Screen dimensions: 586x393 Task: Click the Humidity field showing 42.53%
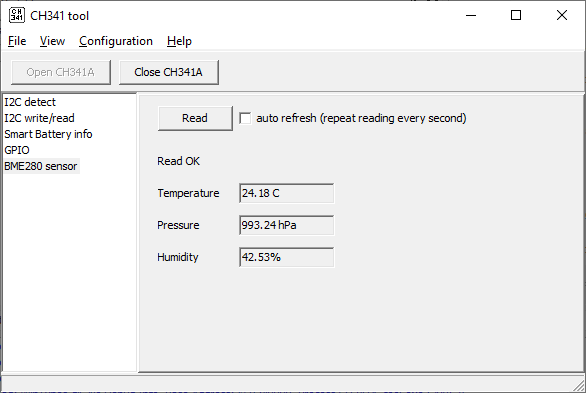pyautogui.click(x=287, y=257)
